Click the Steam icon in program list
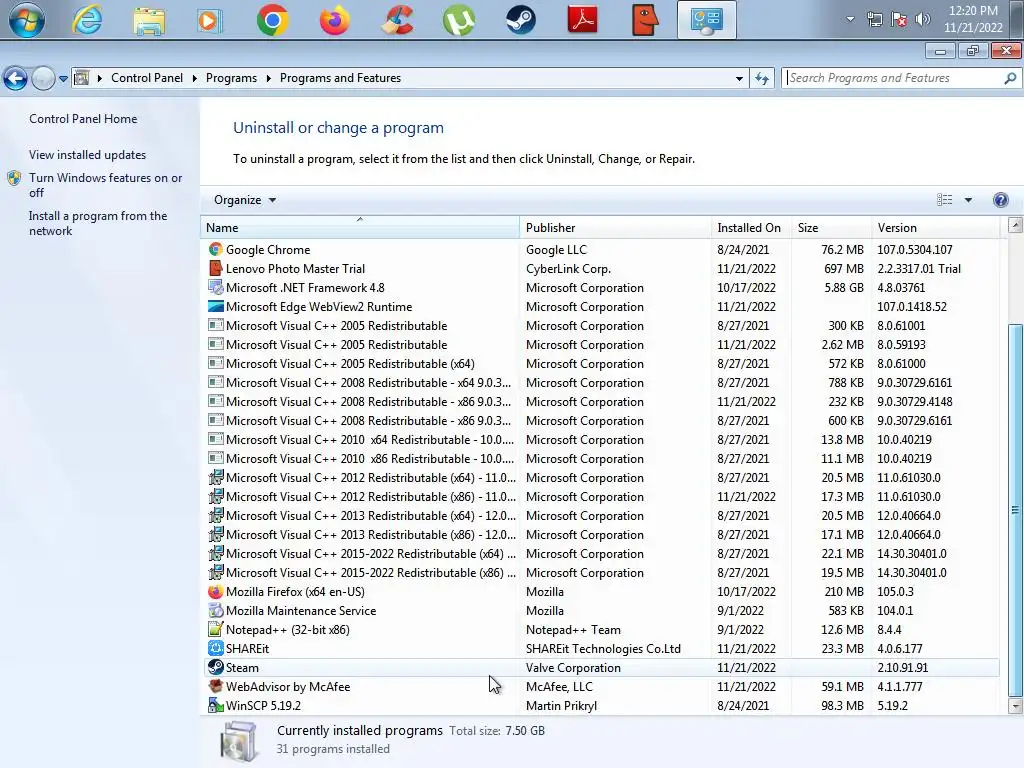The height and width of the screenshot is (768, 1024). click(x=216, y=667)
